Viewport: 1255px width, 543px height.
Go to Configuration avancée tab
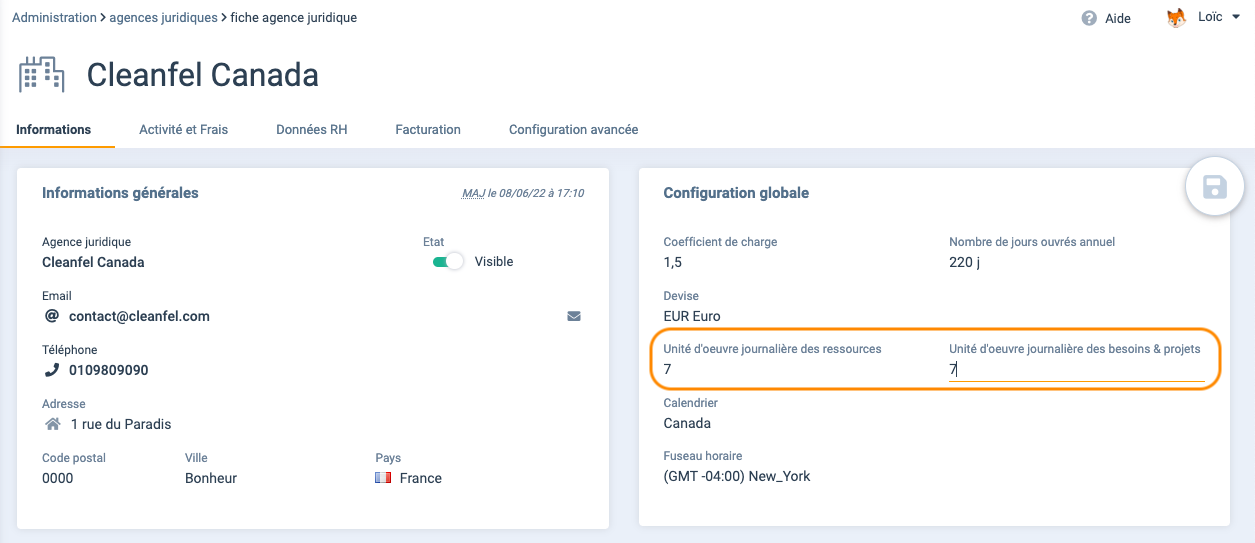click(x=573, y=129)
